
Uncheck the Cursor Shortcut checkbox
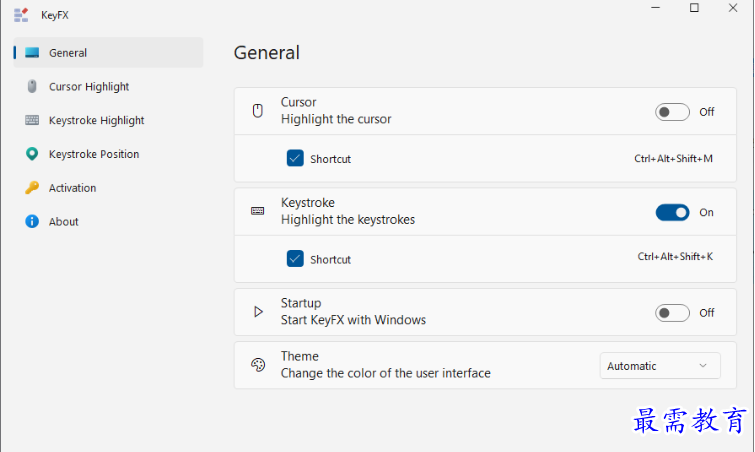click(x=295, y=158)
